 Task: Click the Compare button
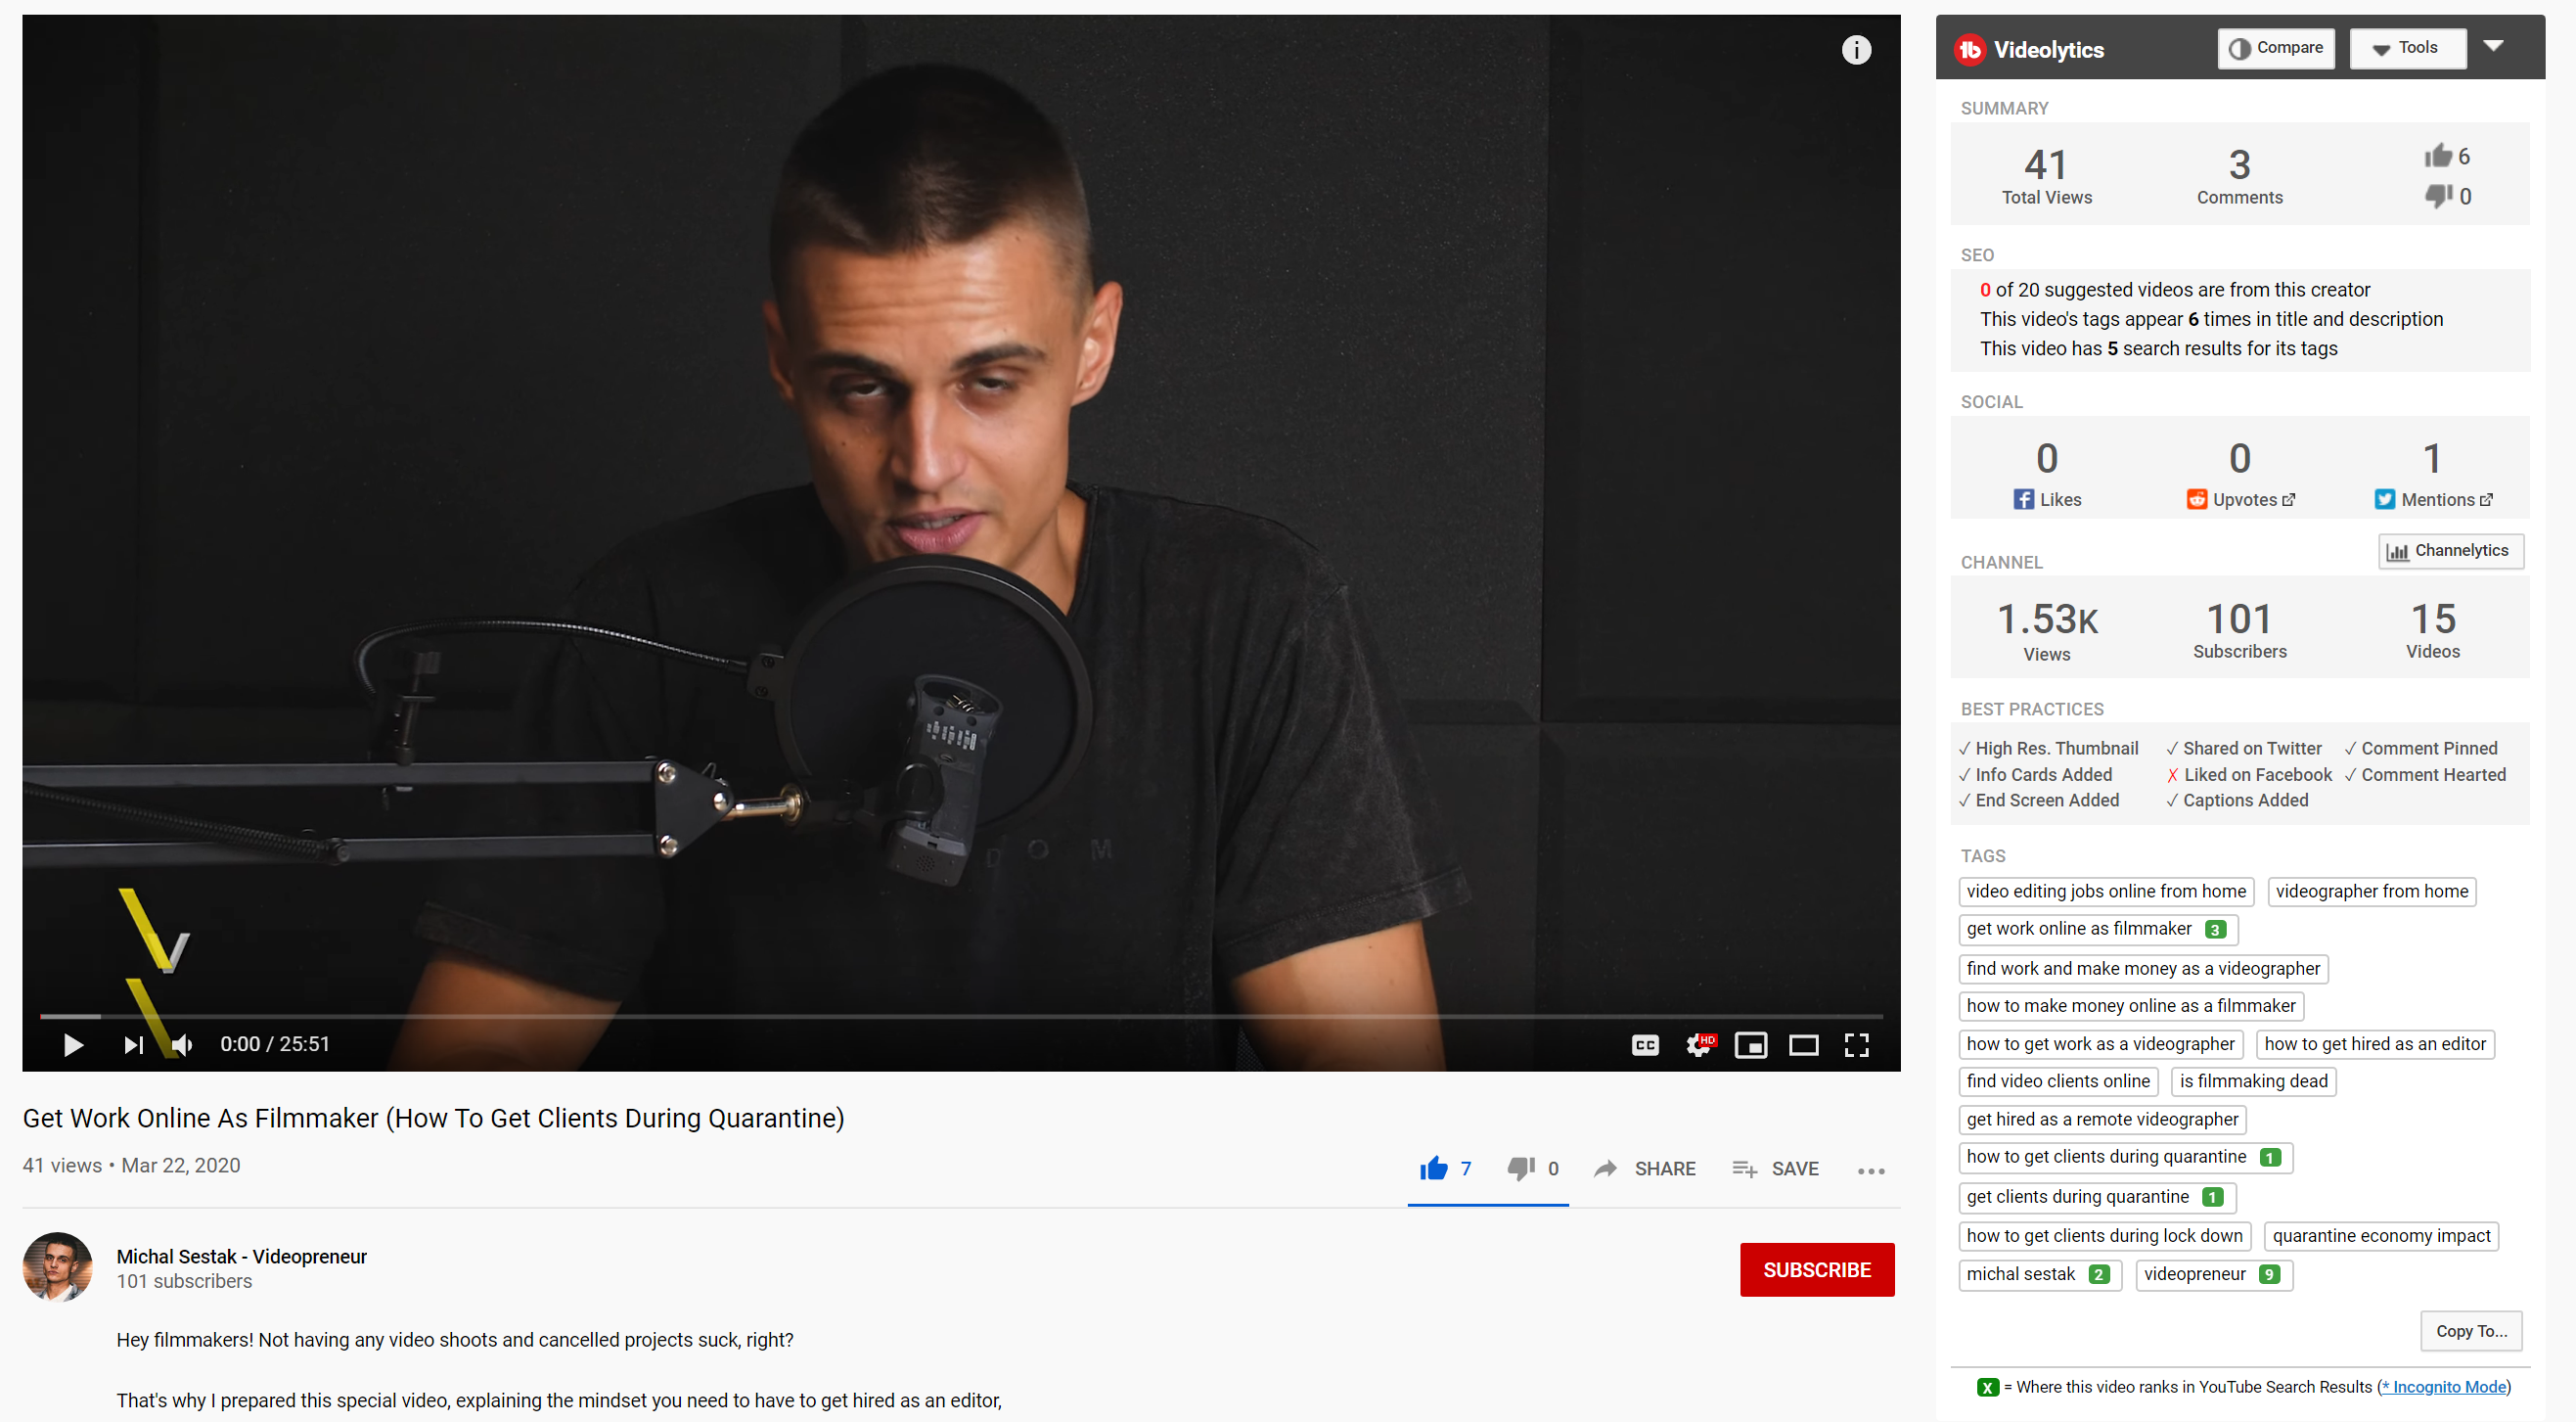point(2276,48)
